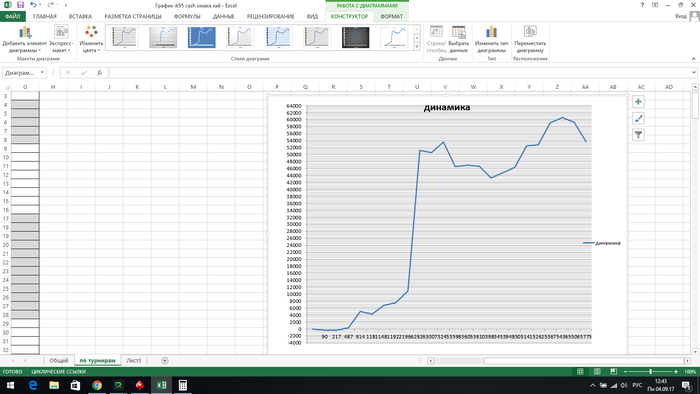Open the ВСТАВКА ribbon tab
The width and height of the screenshot is (700, 394).
point(80,16)
